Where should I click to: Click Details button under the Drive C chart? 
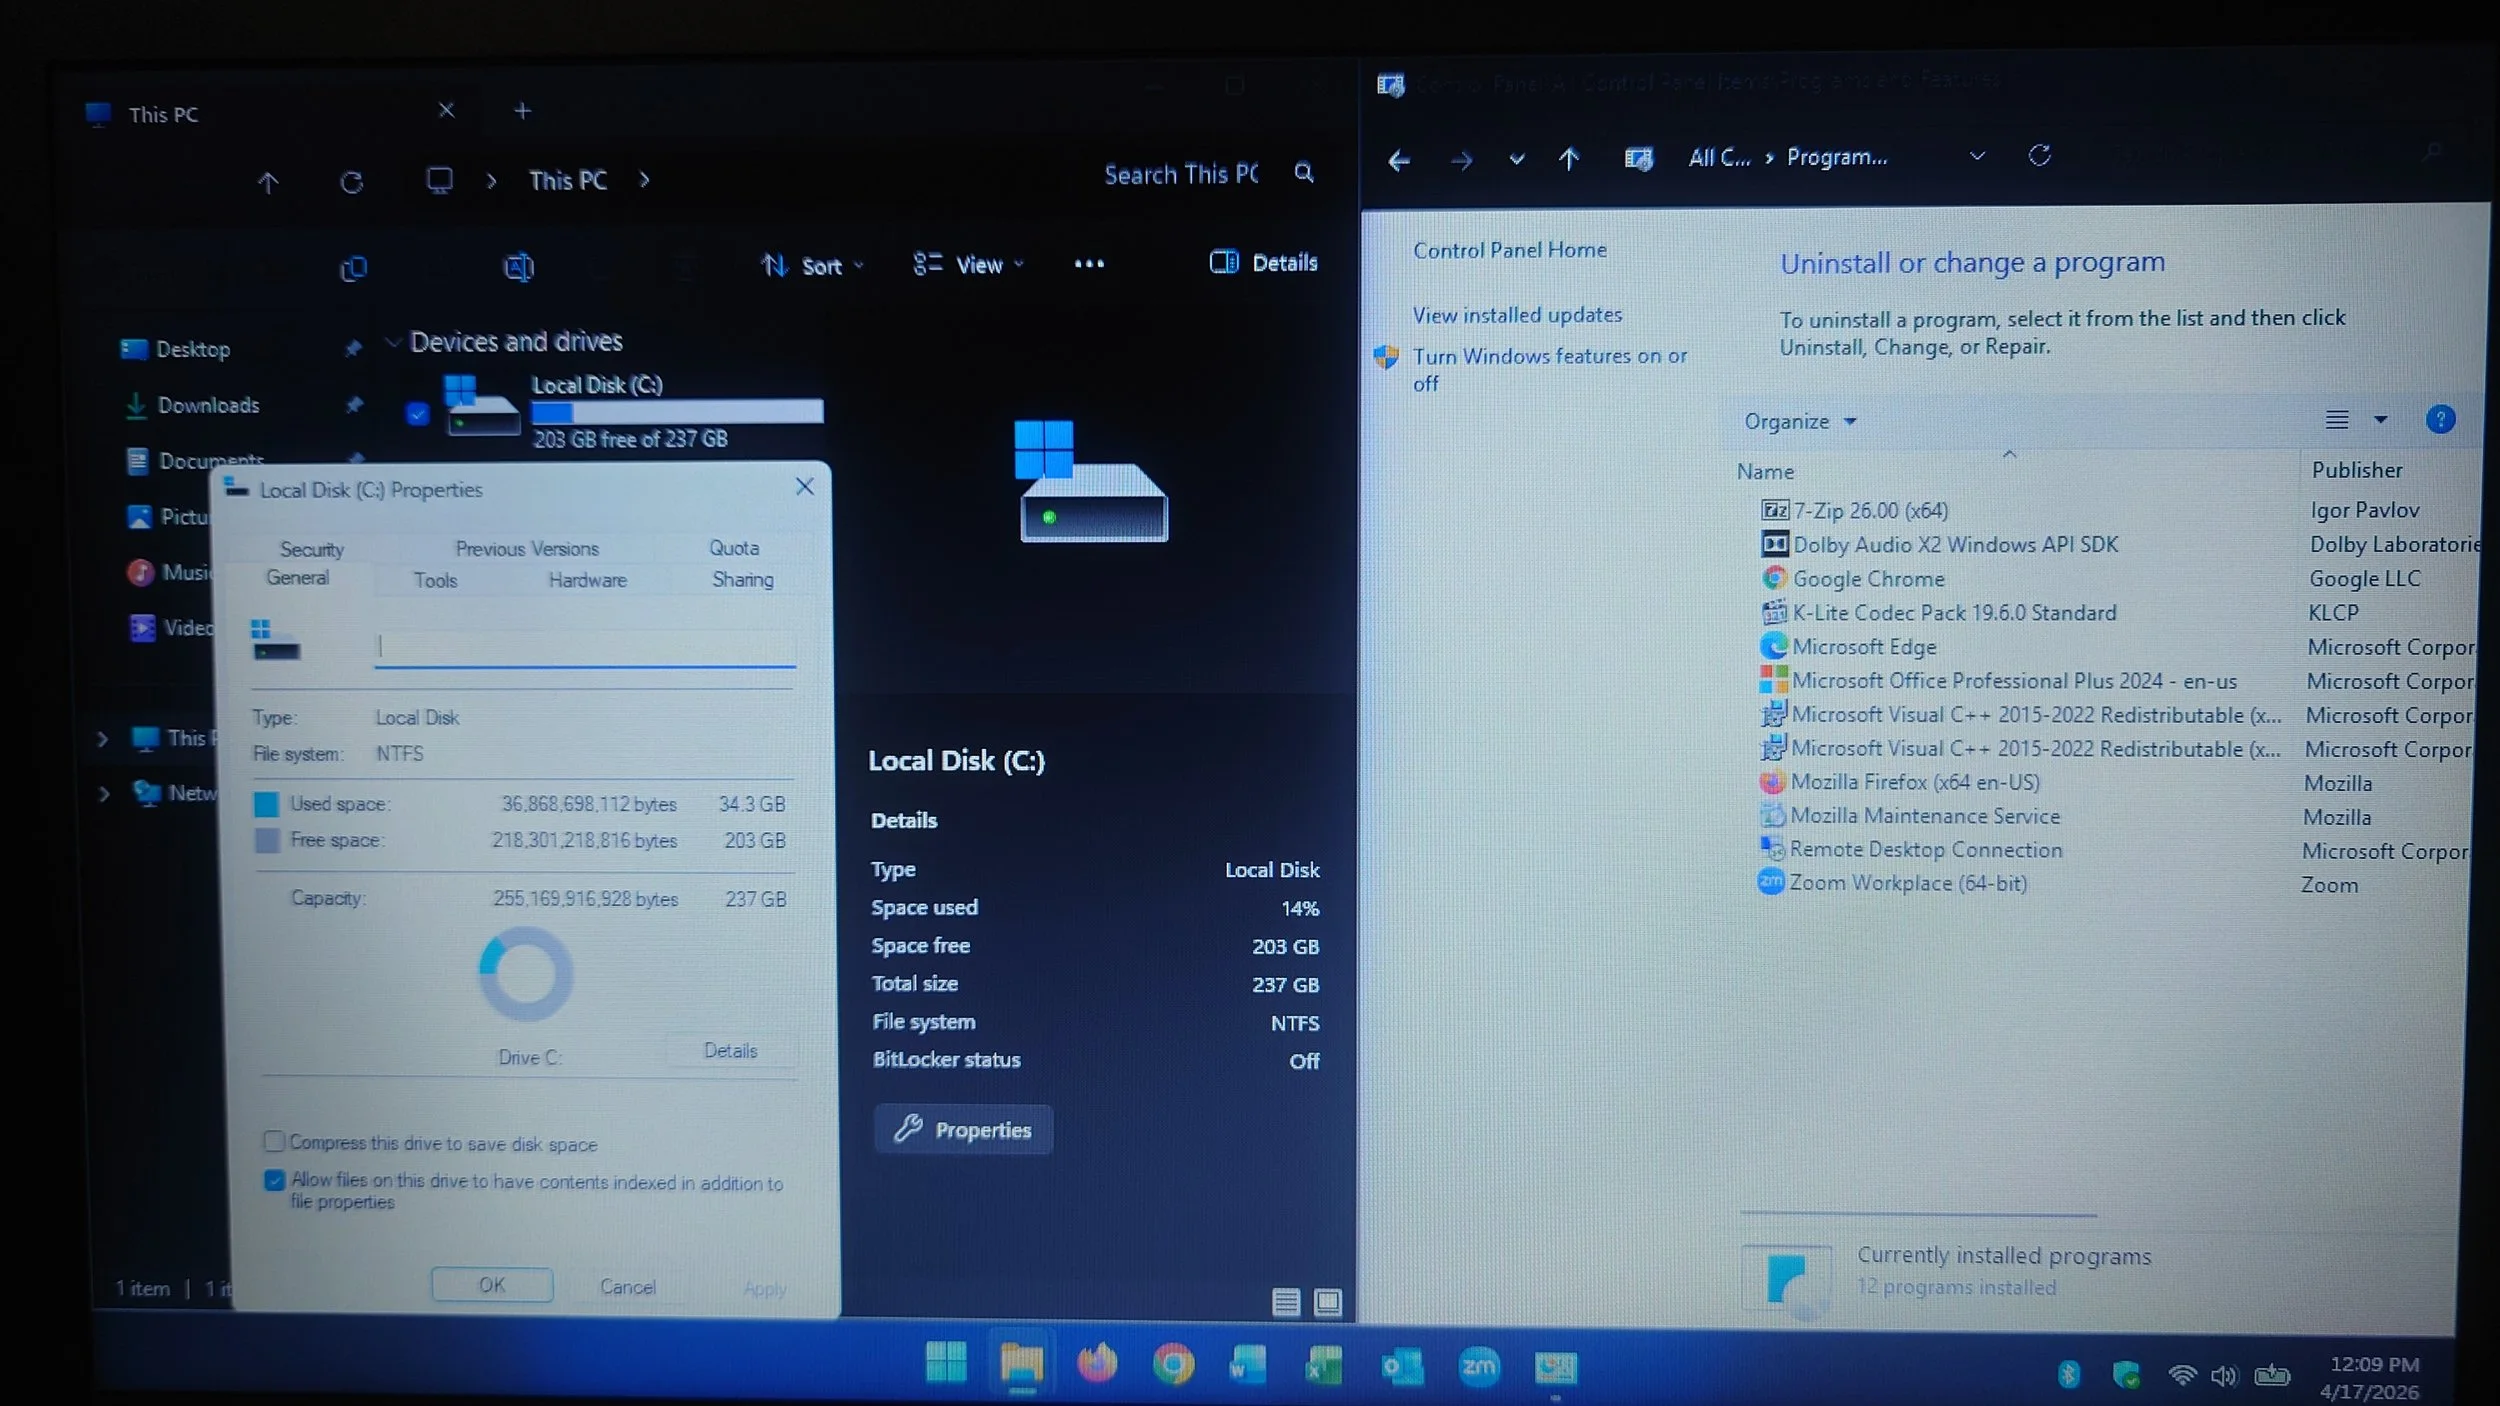pyautogui.click(x=731, y=1051)
